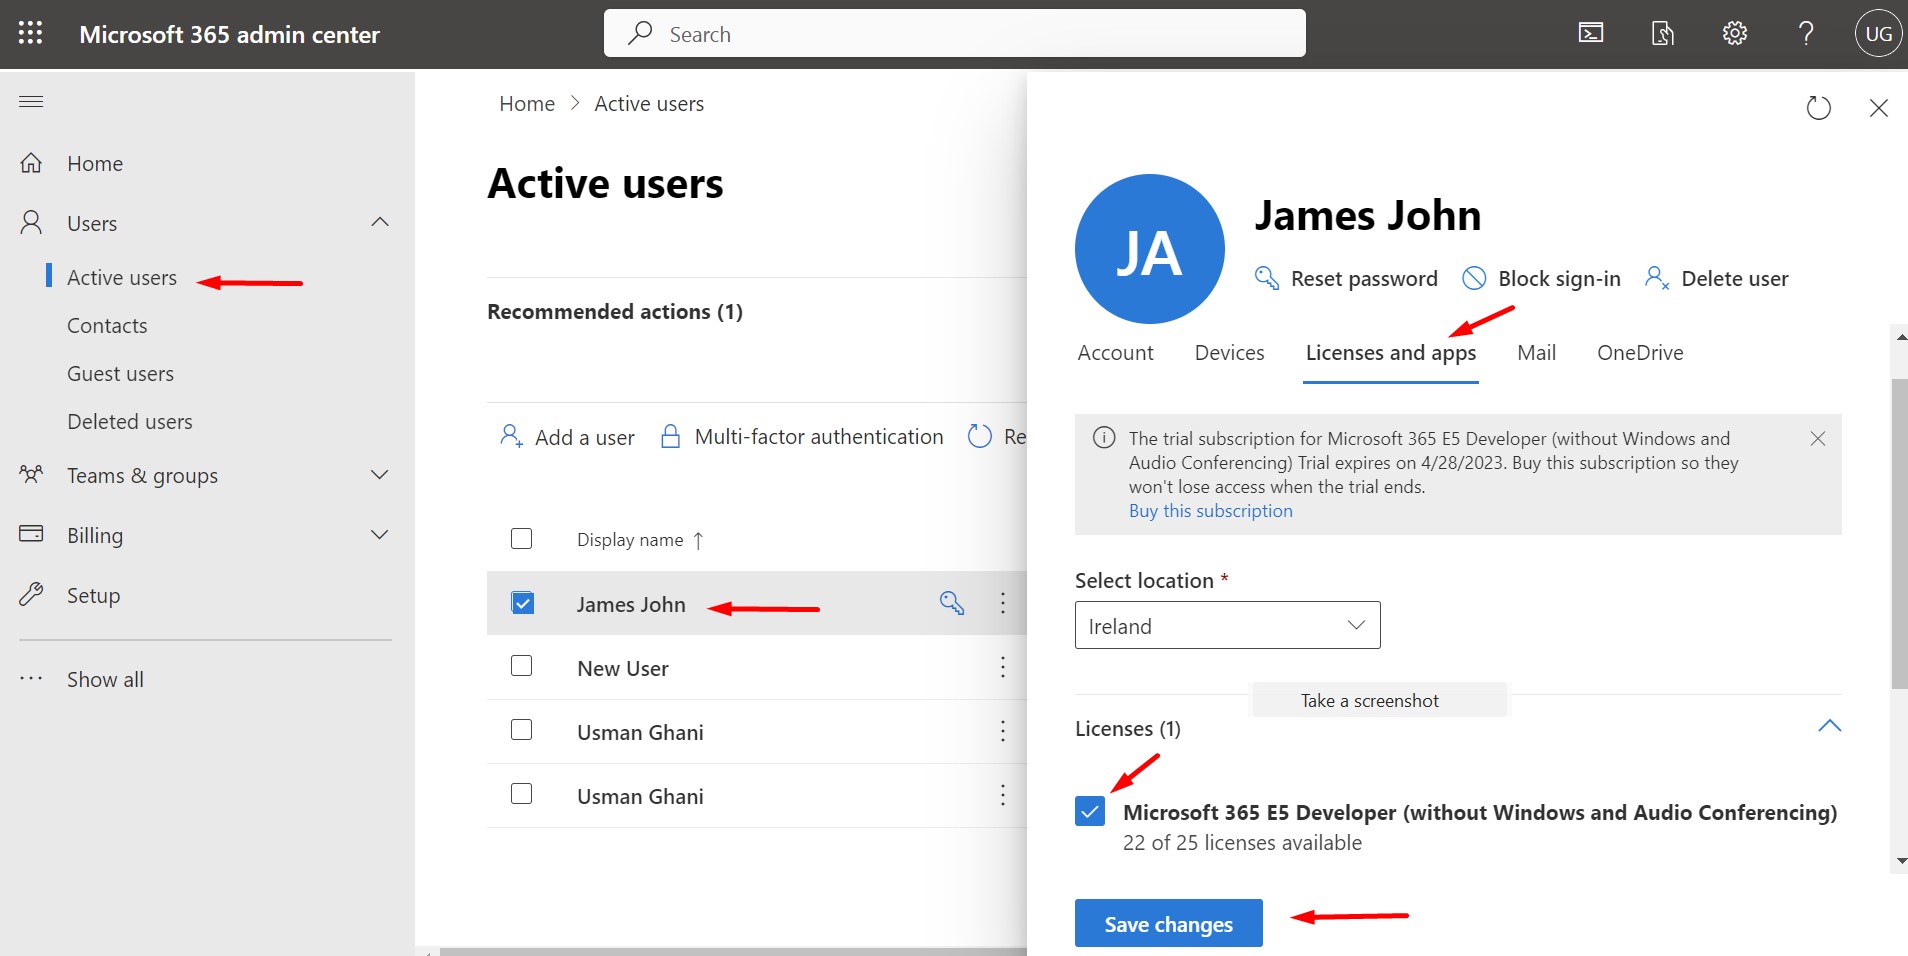Open the Help question mark icon
The image size is (1908, 956).
(x=1805, y=33)
